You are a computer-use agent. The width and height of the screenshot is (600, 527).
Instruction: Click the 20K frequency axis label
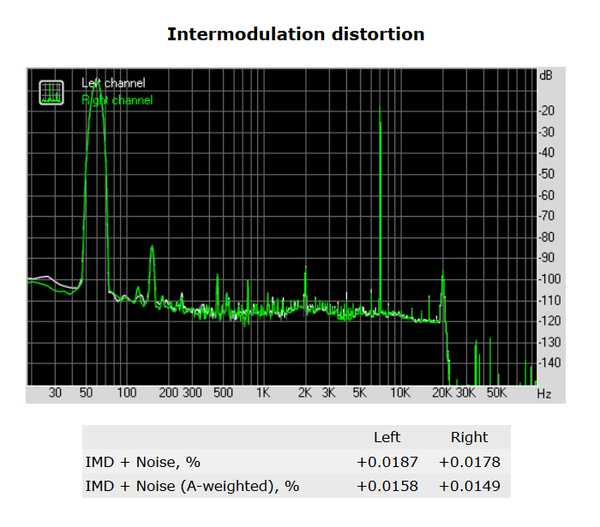442,393
